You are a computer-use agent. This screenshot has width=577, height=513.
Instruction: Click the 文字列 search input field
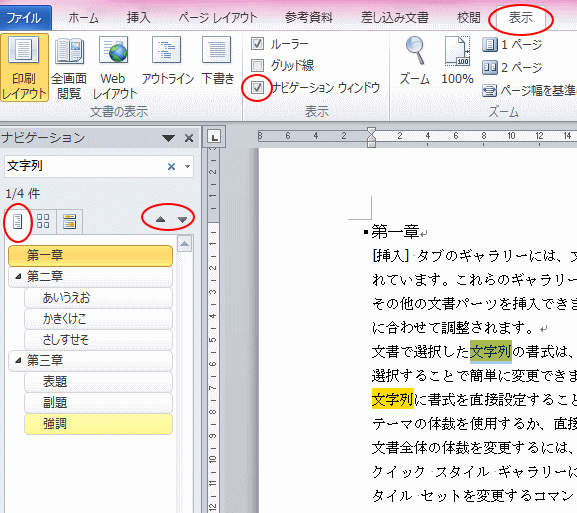pyautogui.click(x=85, y=166)
